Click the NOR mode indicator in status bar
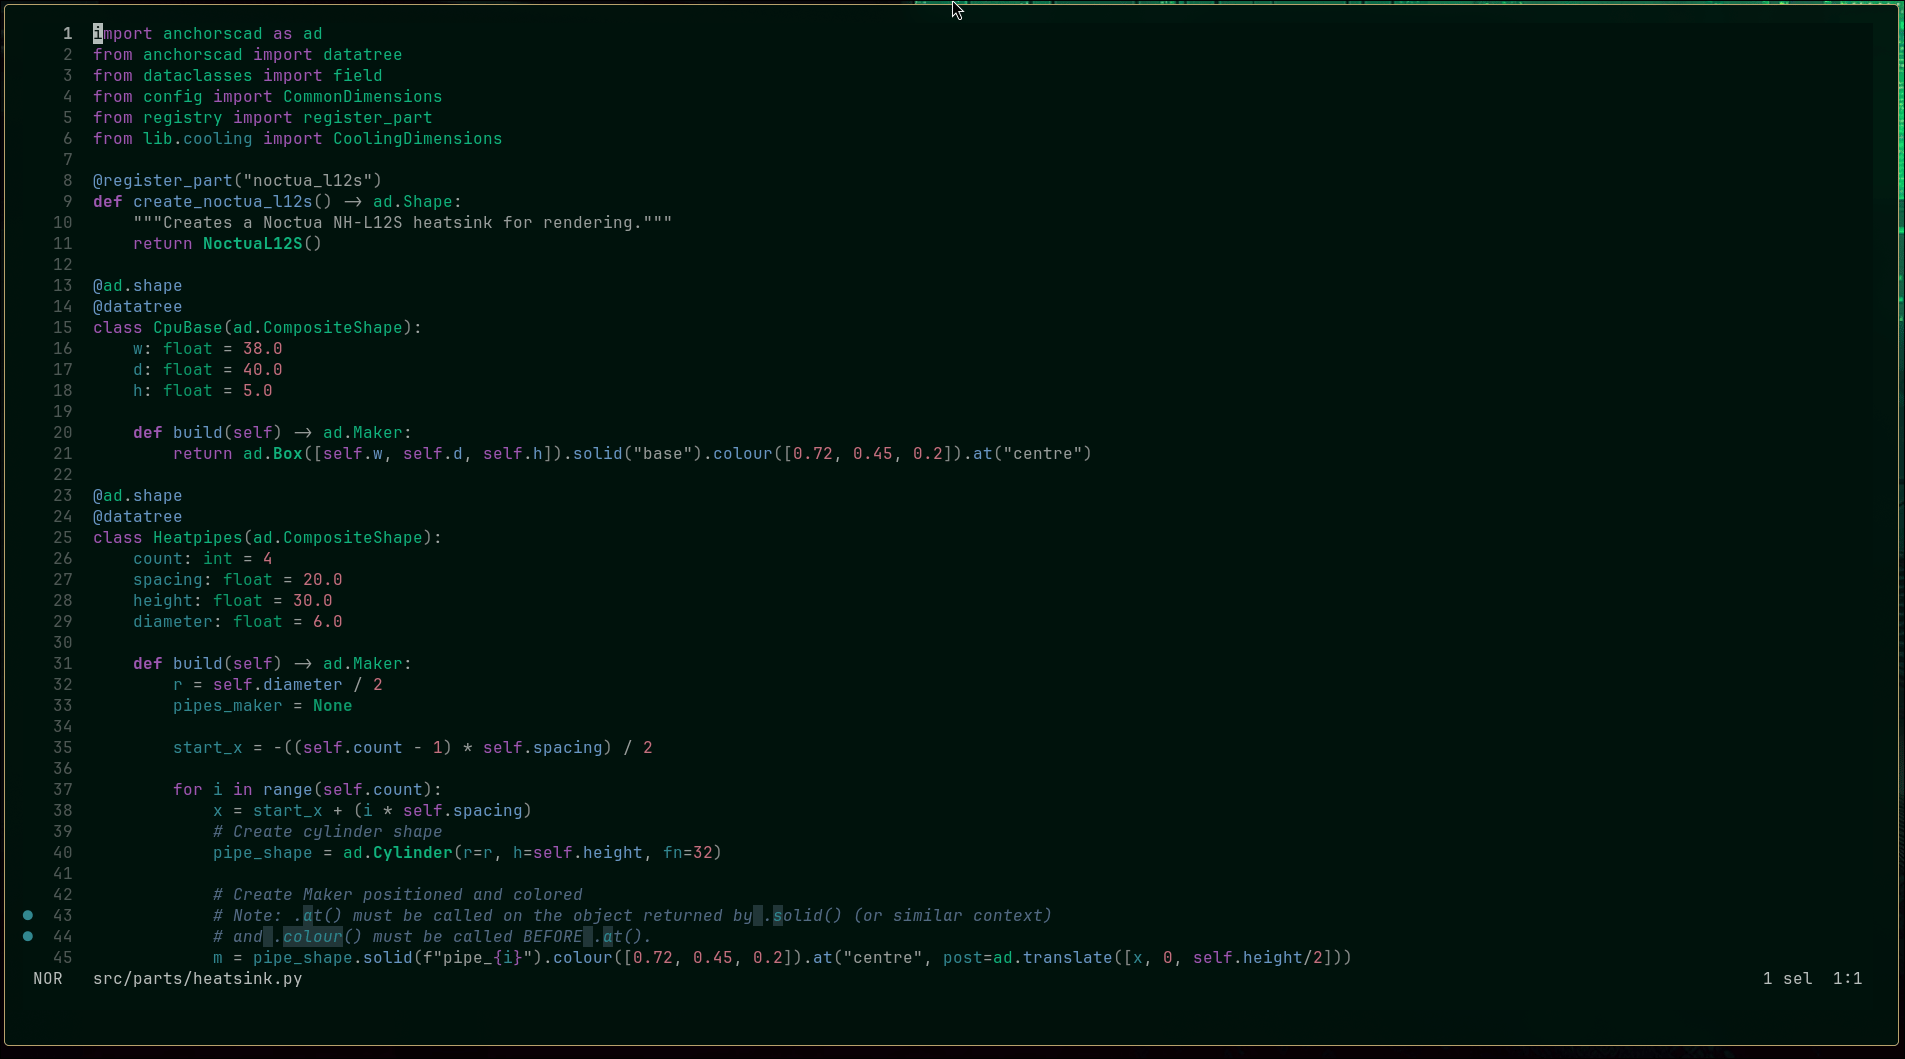 click(47, 979)
